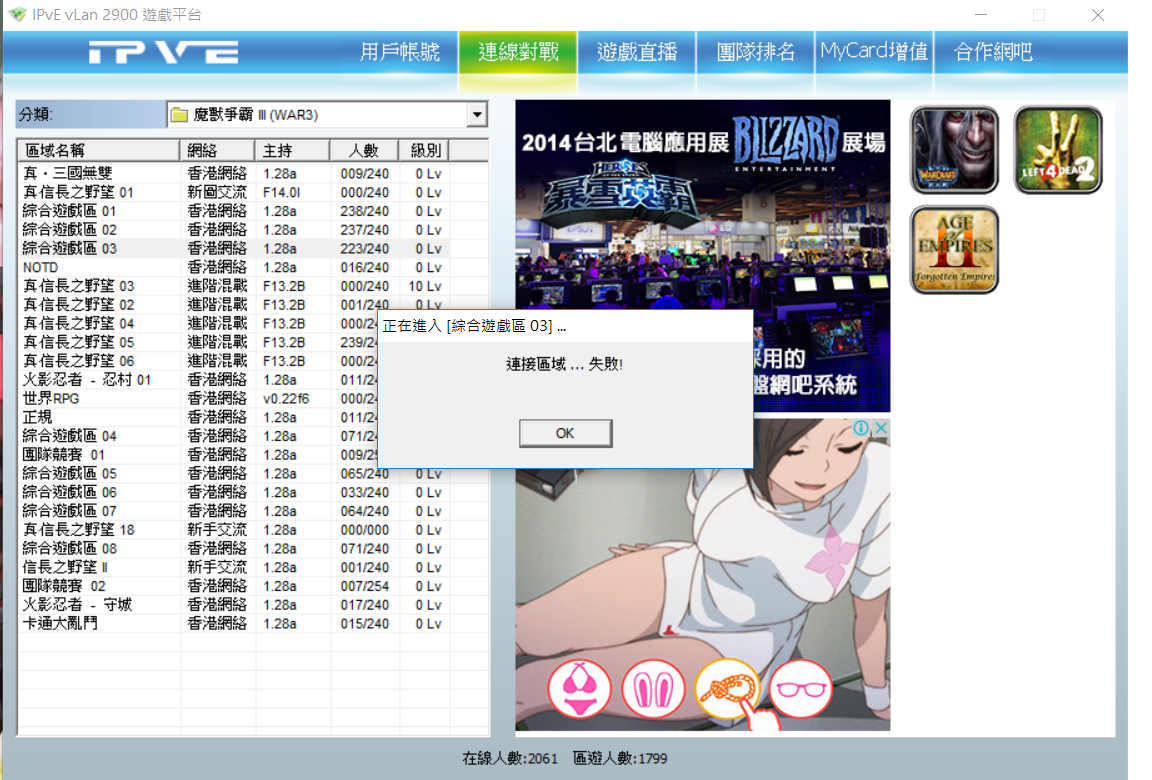This screenshot has width=1152, height=780.
Task: Open the MyCard增值 tab
Action: 874,52
